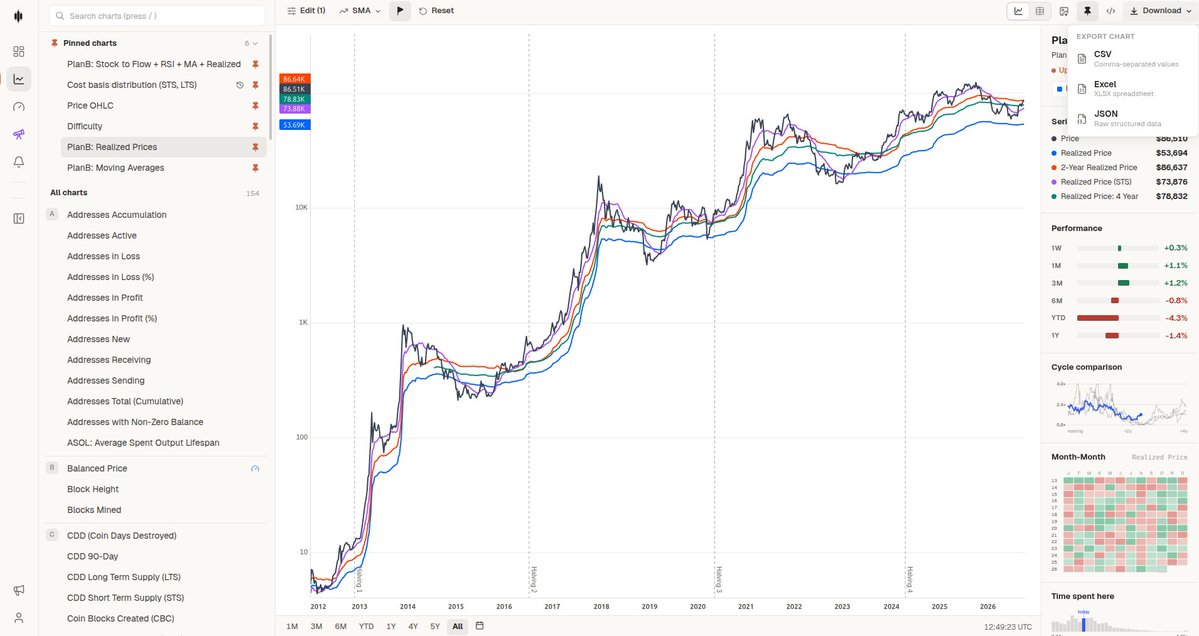The height and width of the screenshot is (636, 1199).
Task: Select the 1M time range
Action: (x=292, y=626)
